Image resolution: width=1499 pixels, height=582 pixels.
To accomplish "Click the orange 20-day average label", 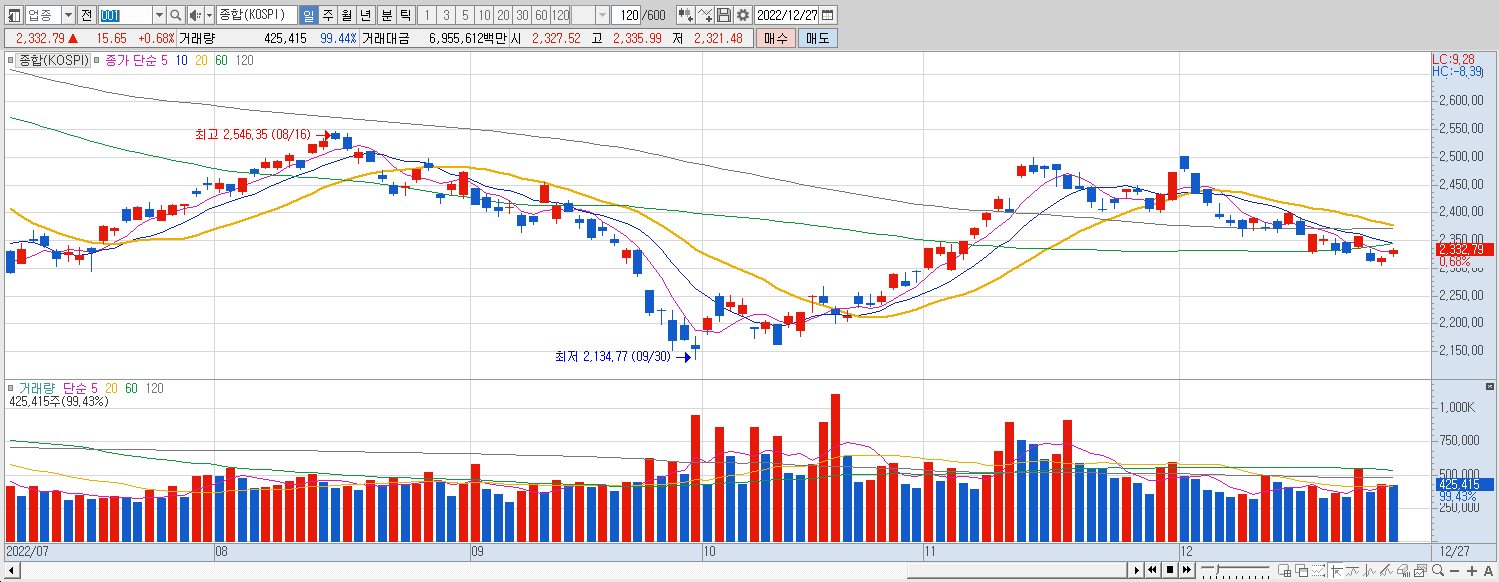I will pos(202,61).
